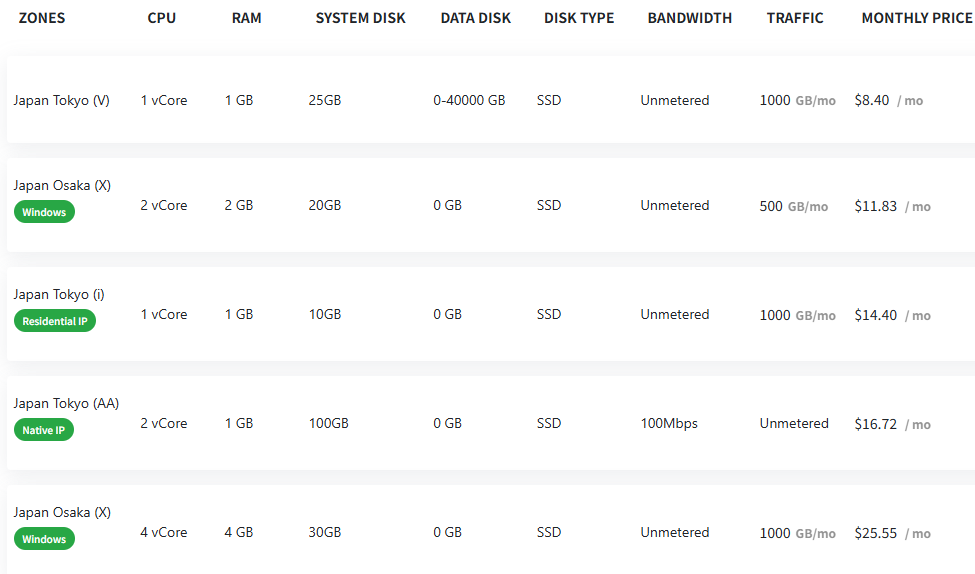975x574 pixels.
Task: Click the MONTHLY PRICE column header
Action: [x=916, y=18]
